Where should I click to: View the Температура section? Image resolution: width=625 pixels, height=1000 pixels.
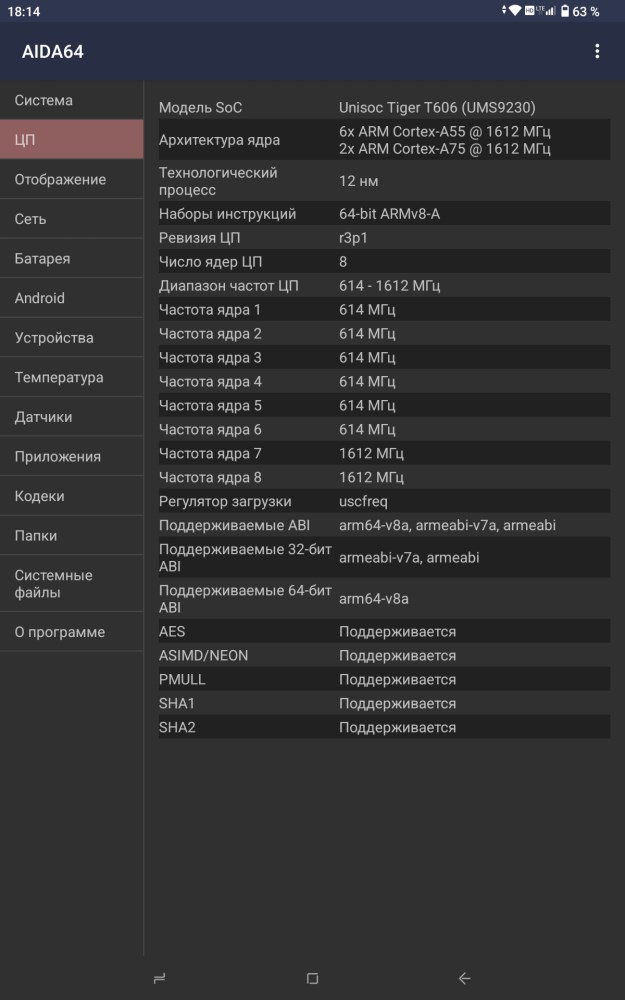72,377
